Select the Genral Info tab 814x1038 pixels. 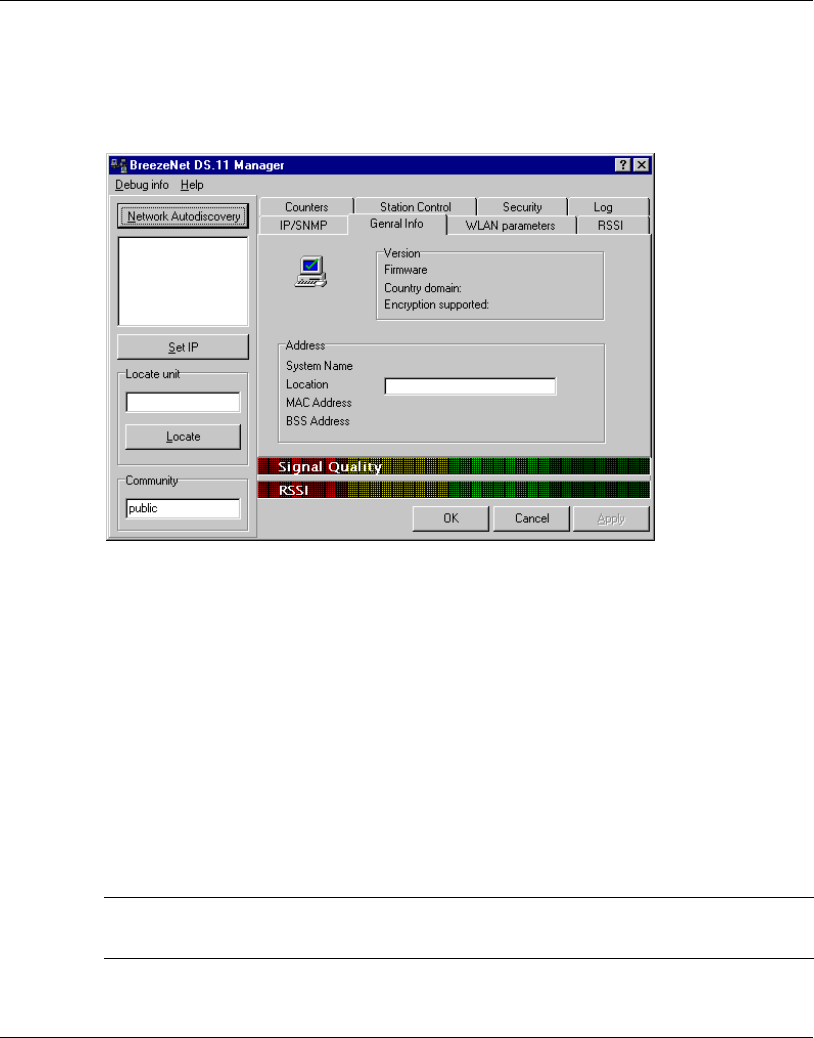click(397, 224)
